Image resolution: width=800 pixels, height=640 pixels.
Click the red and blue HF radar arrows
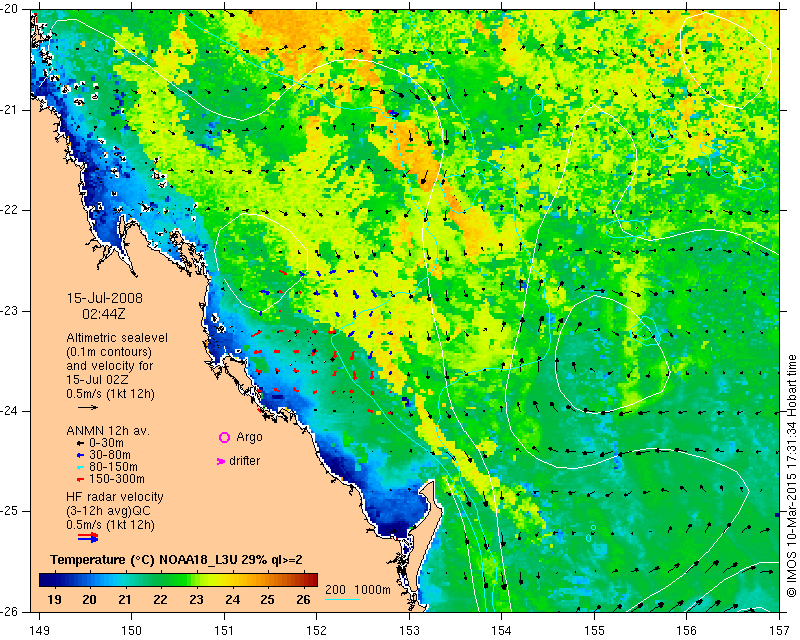coord(88,537)
